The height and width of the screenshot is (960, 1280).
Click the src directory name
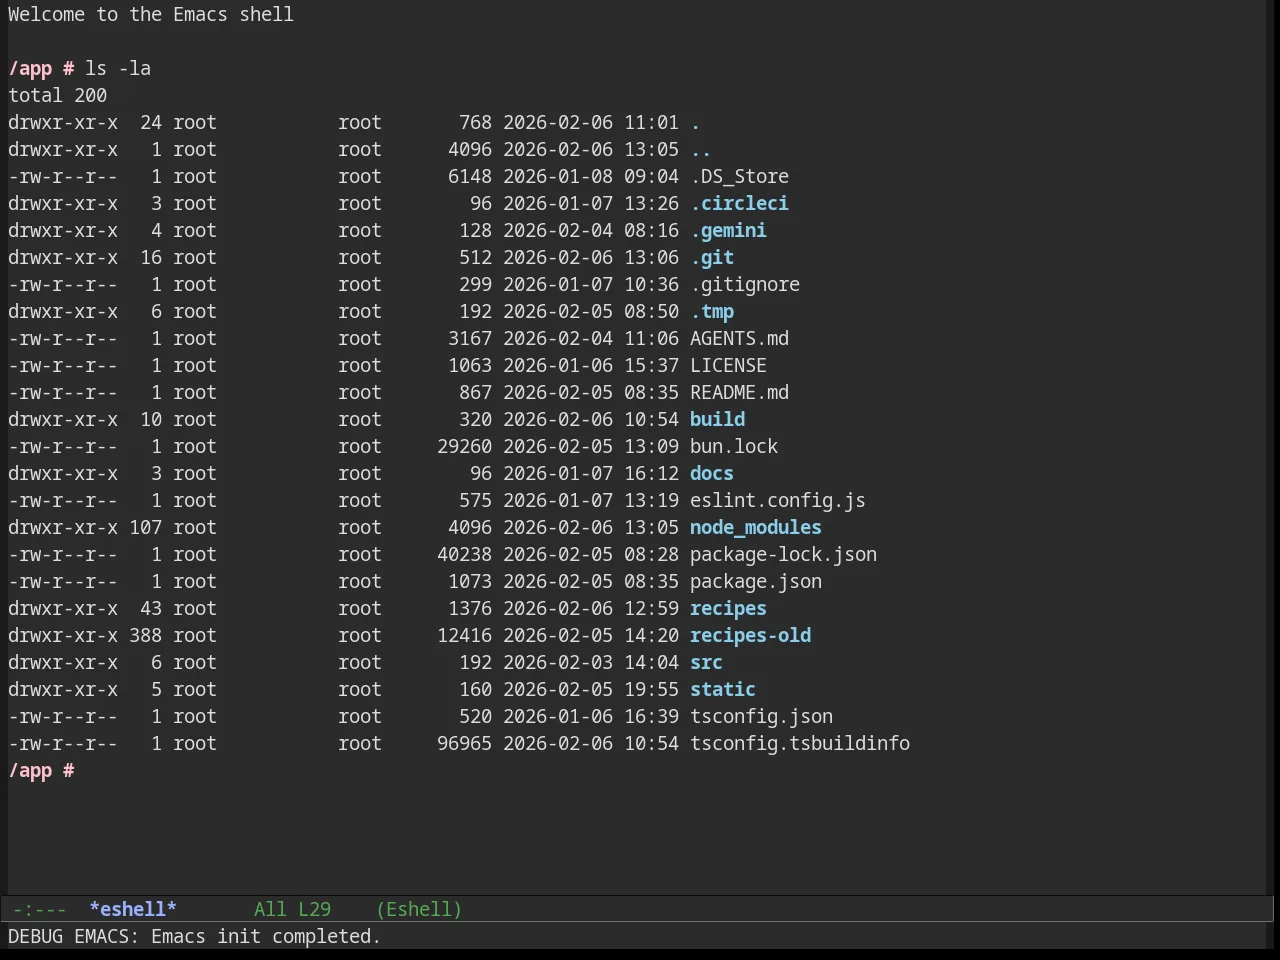(x=706, y=662)
